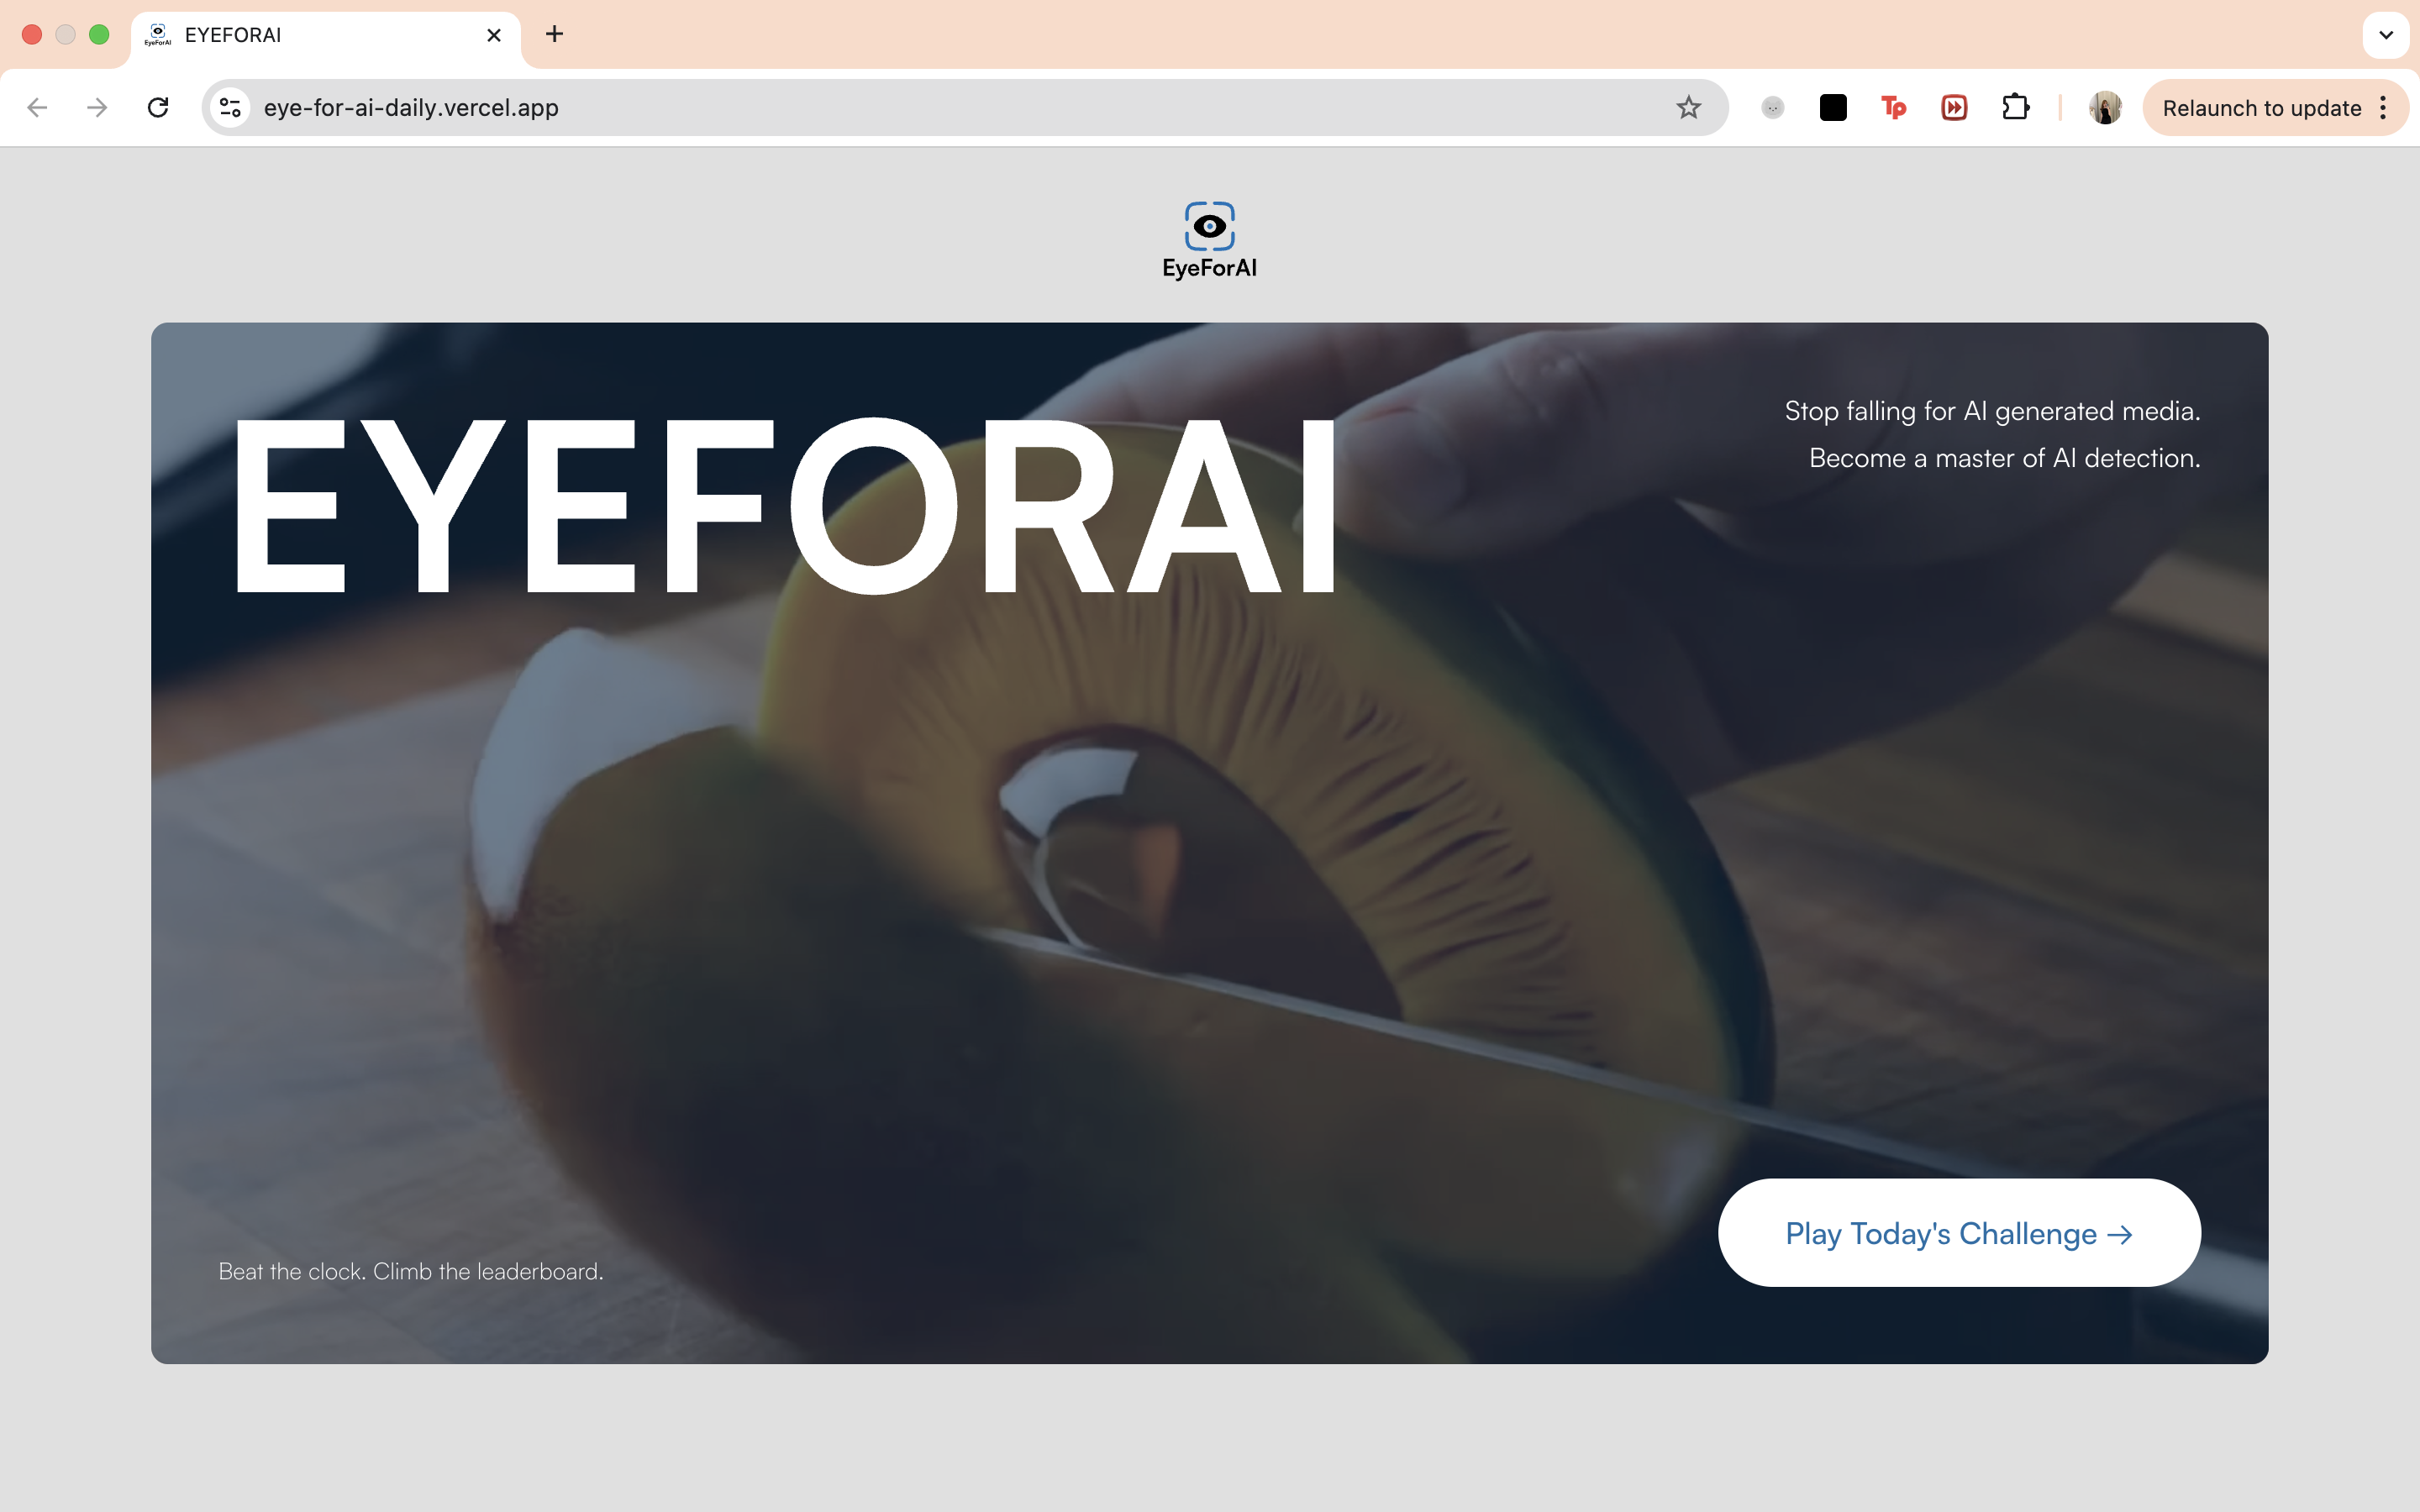Click Relaunch to update button
The height and width of the screenshot is (1512, 2420).
2261,107
